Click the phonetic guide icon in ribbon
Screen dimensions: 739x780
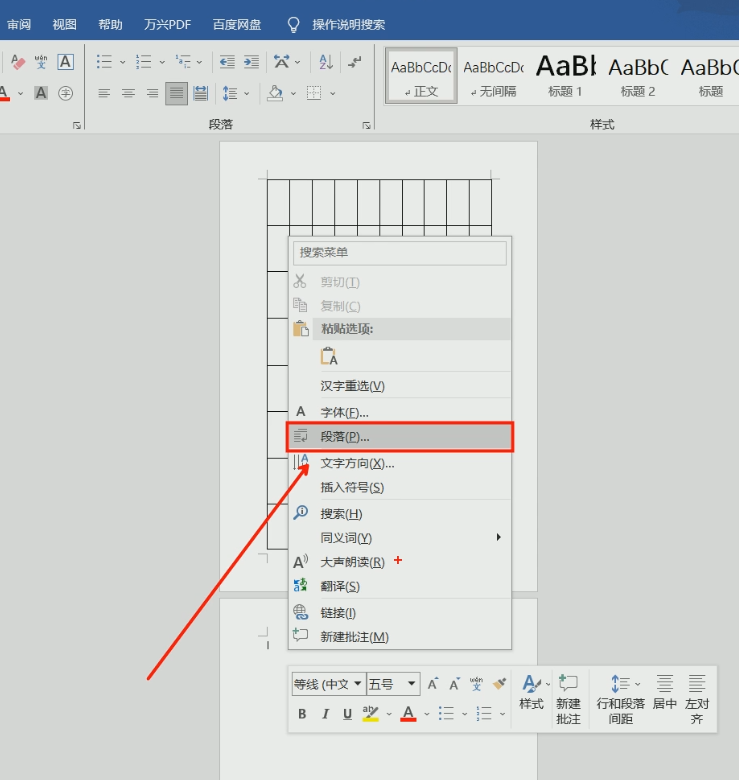pos(41,62)
